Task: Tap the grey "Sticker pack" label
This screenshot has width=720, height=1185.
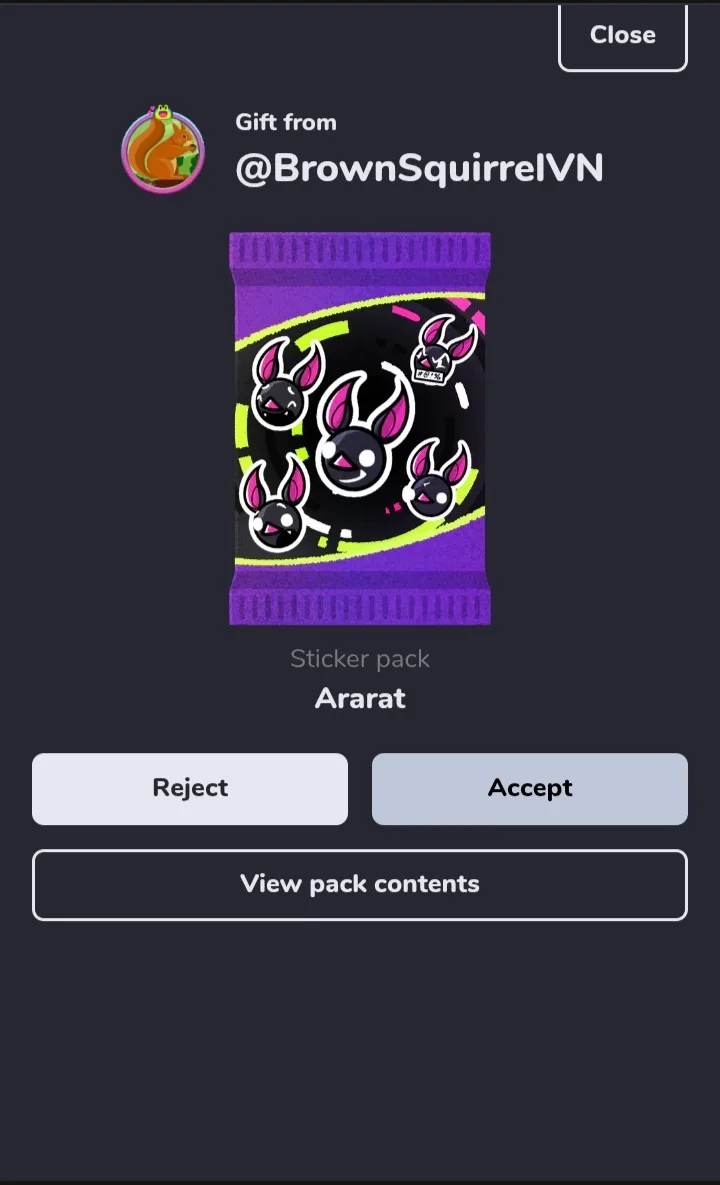Action: pyautogui.click(x=360, y=658)
